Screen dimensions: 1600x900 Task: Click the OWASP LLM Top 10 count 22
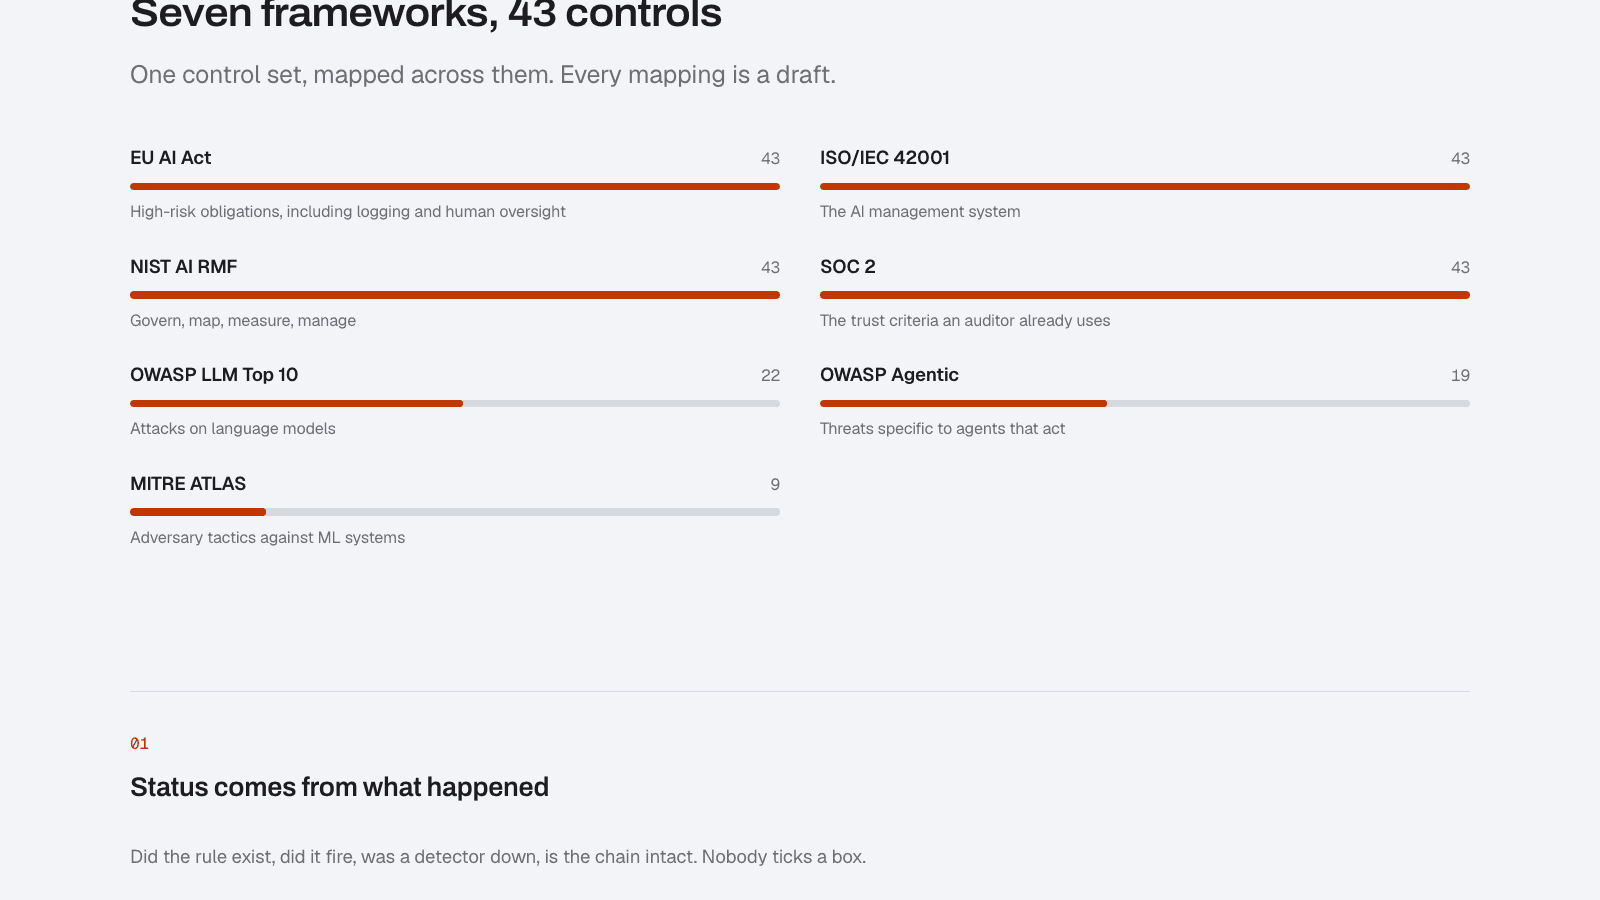(770, 375)
